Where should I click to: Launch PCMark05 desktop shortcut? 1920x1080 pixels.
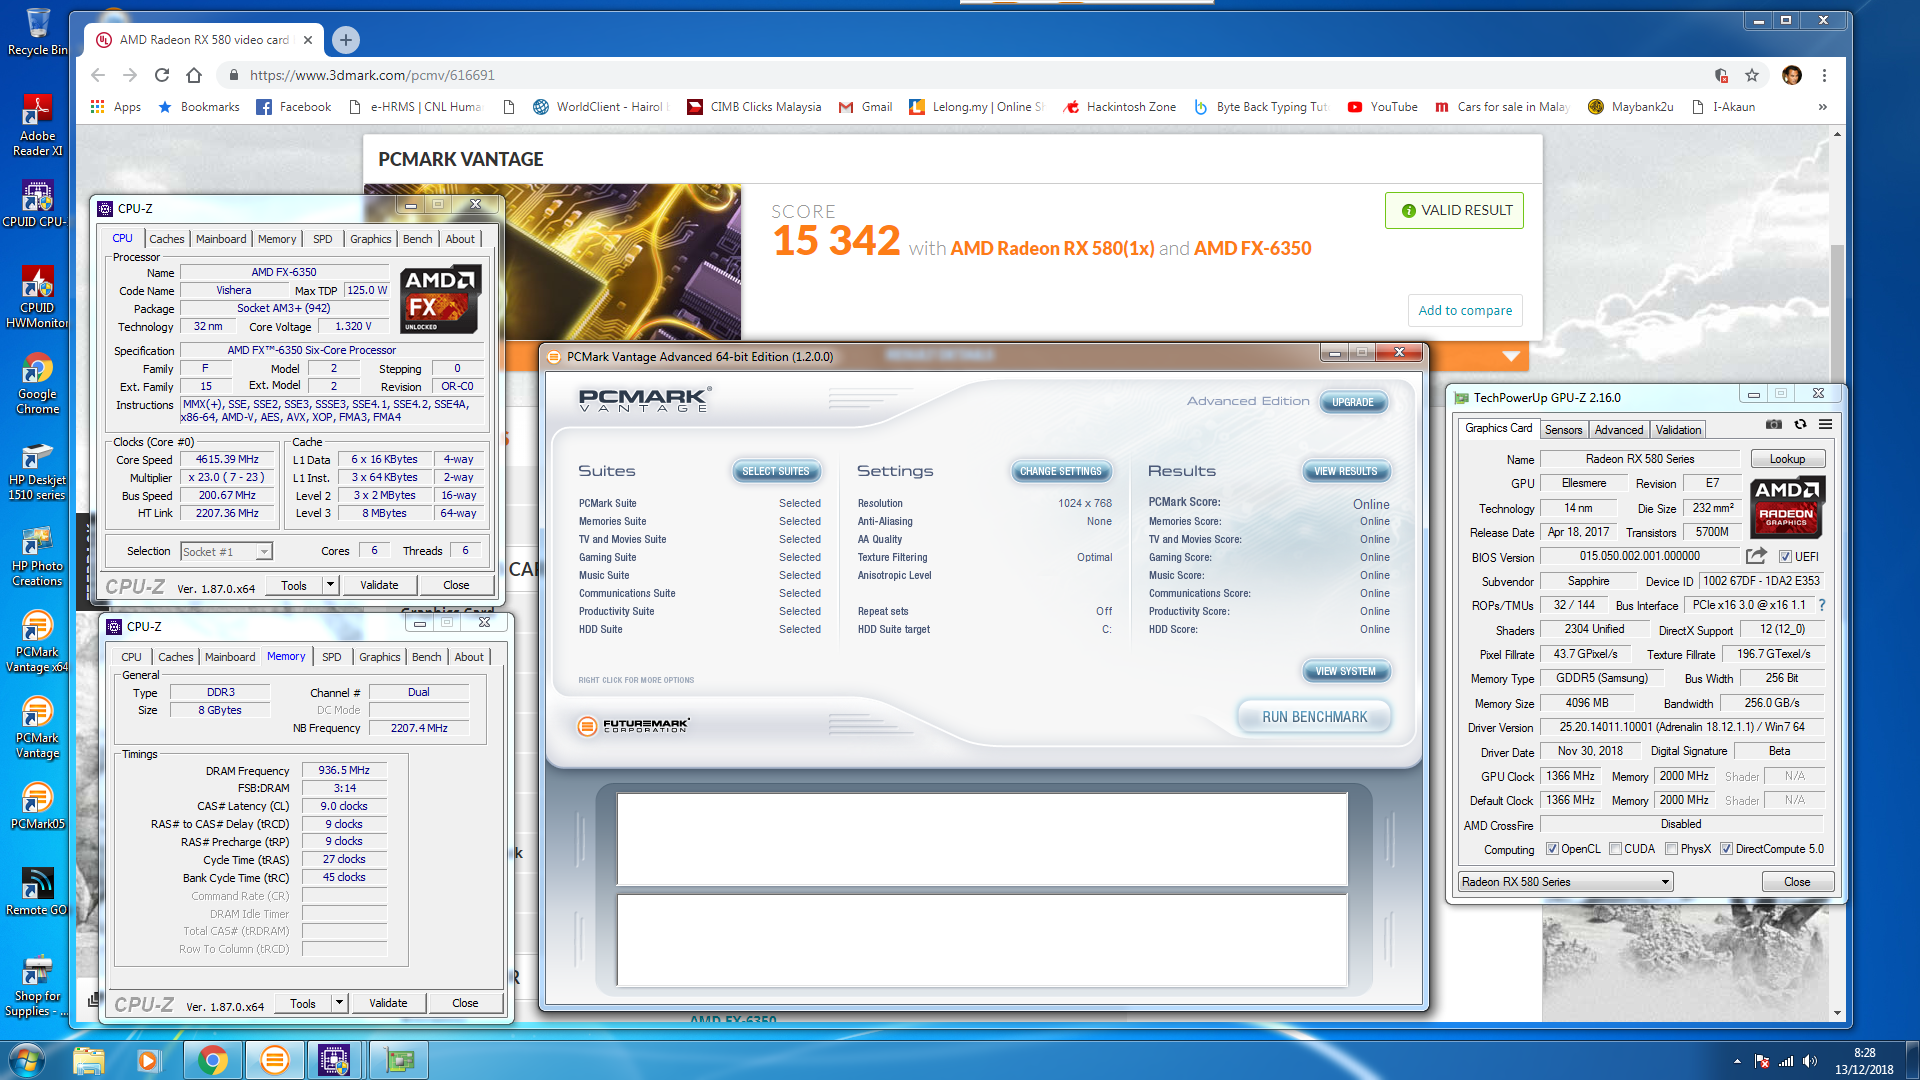click(x=37, y=806)
